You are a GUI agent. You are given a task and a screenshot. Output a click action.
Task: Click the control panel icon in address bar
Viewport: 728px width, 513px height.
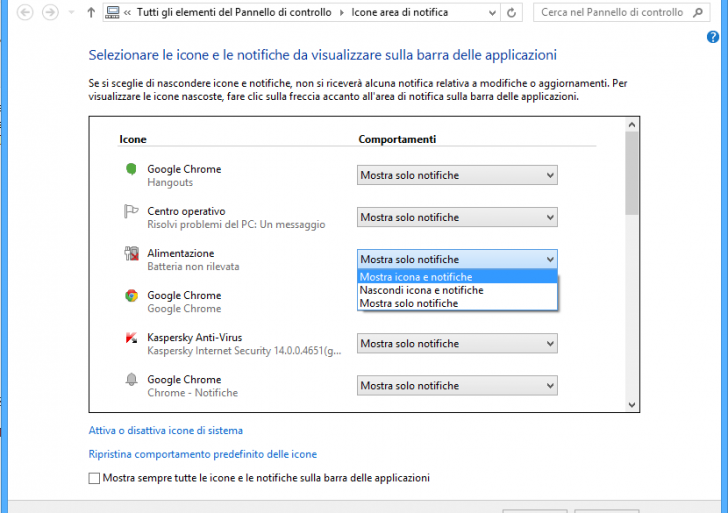click(112, 13)
